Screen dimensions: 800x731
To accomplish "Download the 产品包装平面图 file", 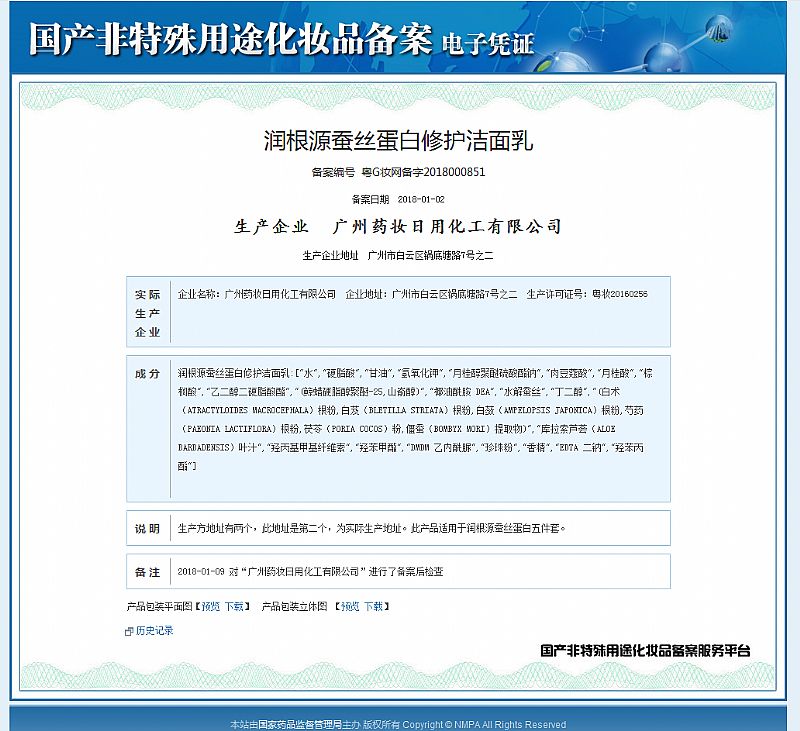I will [x=233, y=606].
